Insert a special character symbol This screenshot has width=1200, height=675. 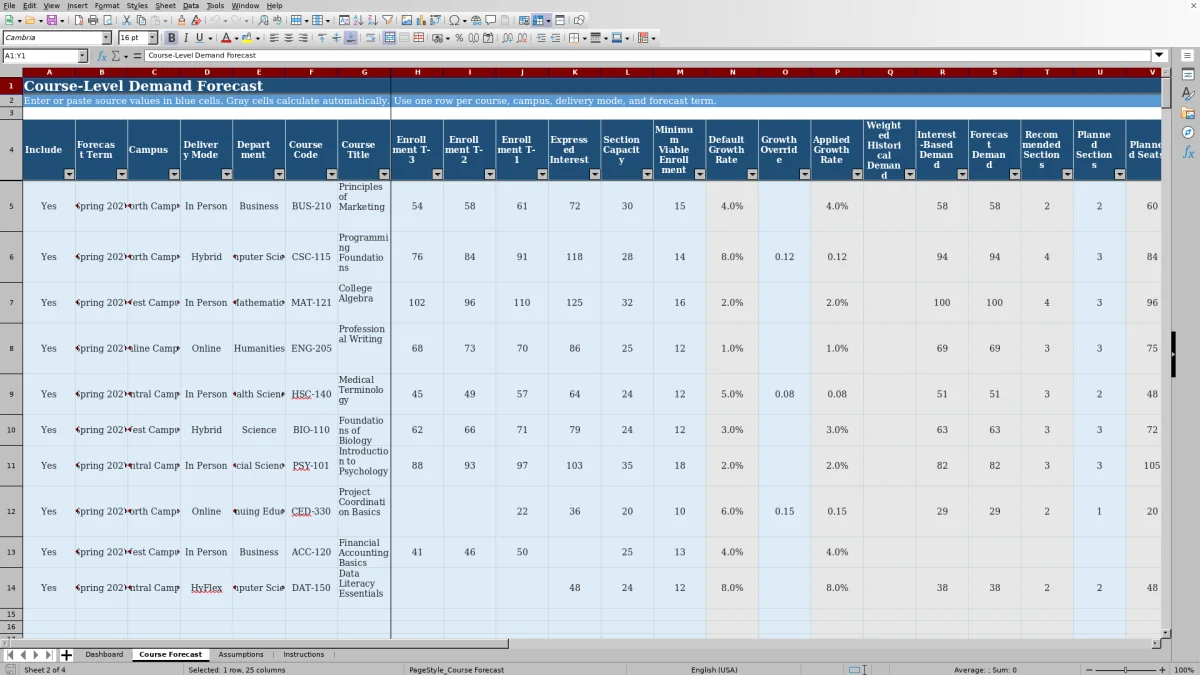455,20
